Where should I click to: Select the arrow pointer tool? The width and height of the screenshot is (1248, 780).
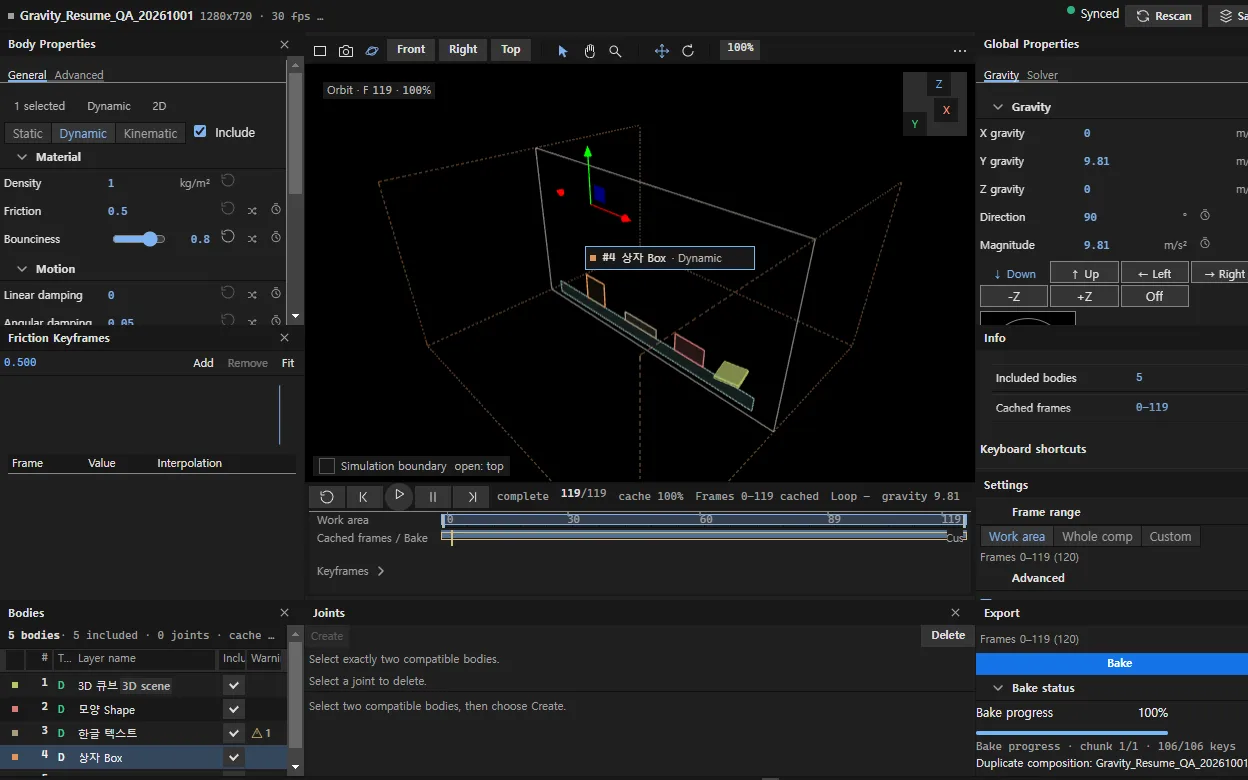(563, 51)
